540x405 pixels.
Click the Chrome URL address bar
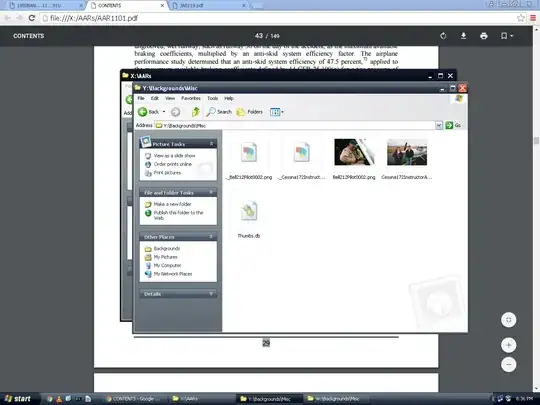[278, 18]
